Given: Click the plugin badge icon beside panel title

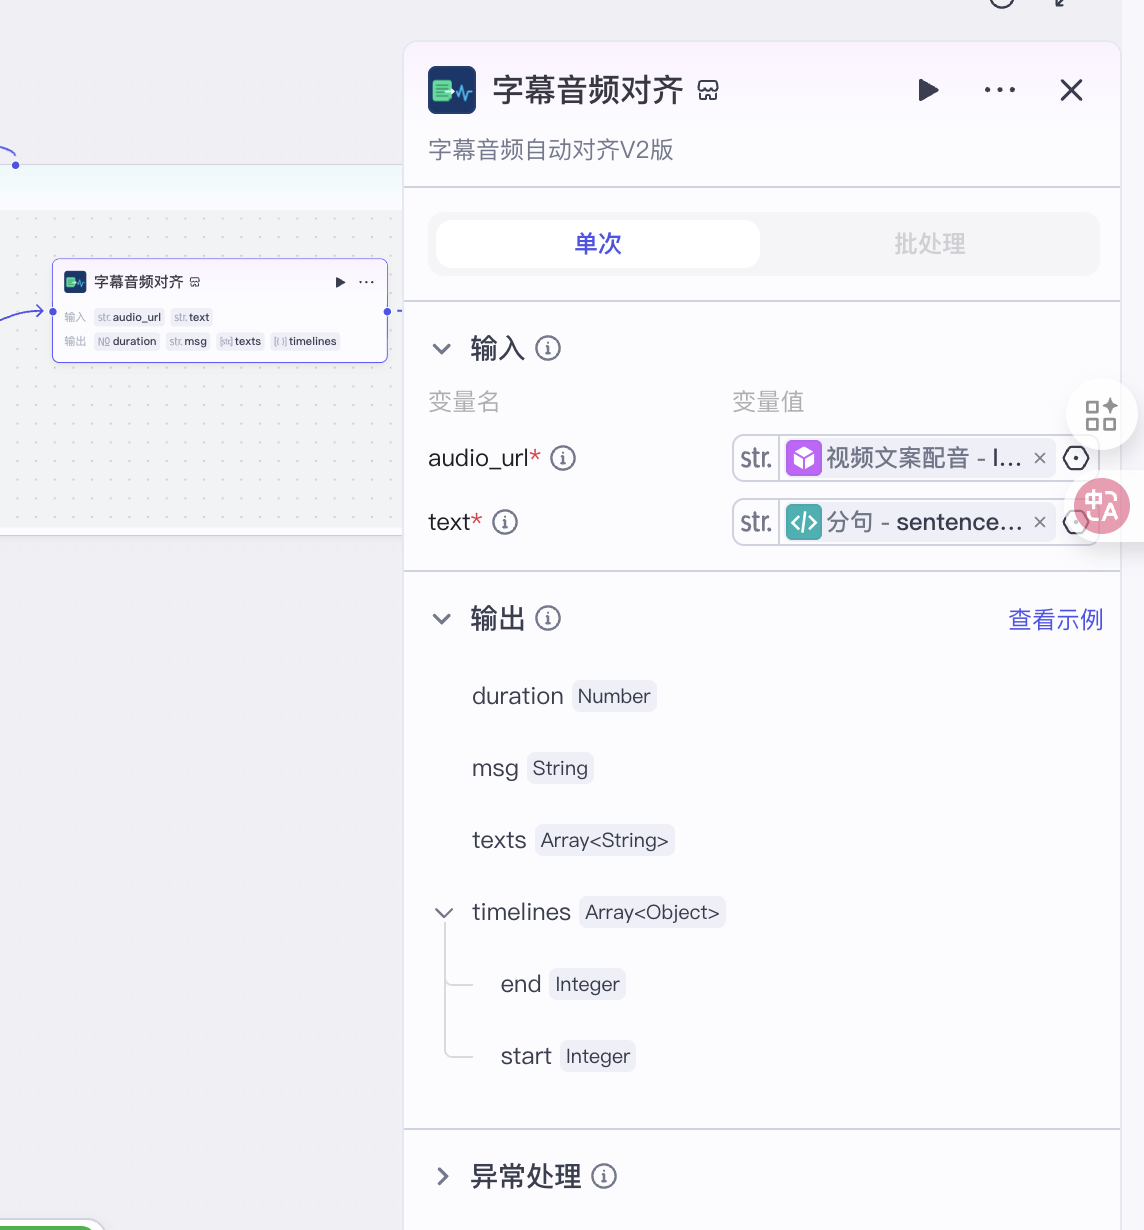Looking at the screenshot, I should (x=708, y=91).
